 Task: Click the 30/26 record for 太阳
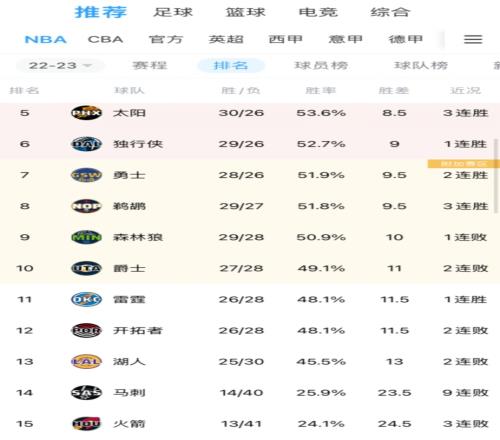241,113
